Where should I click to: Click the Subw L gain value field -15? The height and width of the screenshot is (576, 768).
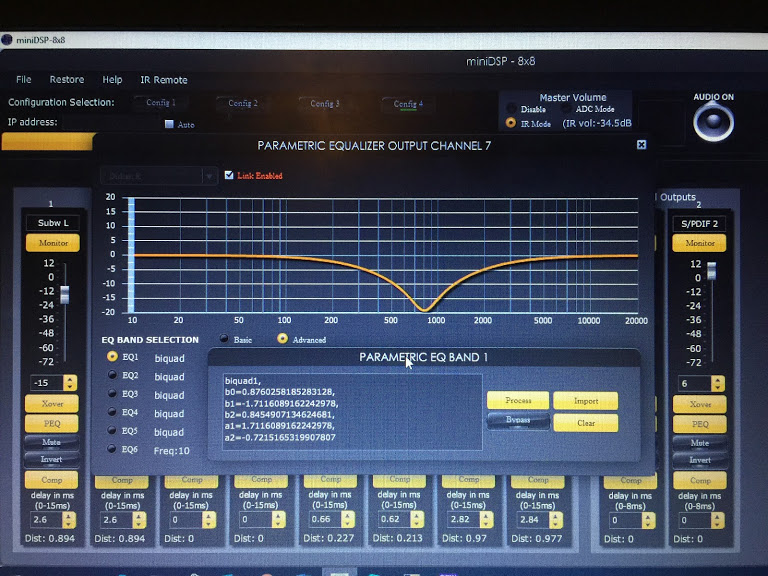pyautogui.click(x=47, y=383)
